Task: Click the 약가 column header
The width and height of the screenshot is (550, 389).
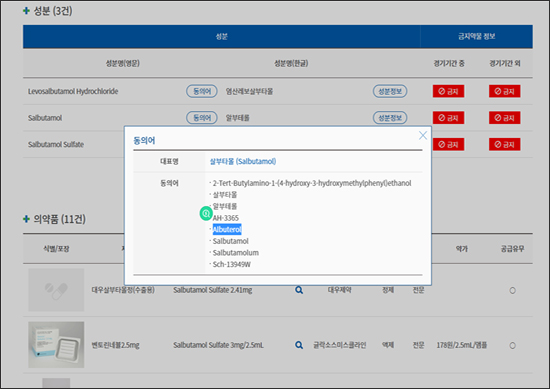Action: point(462,249)
